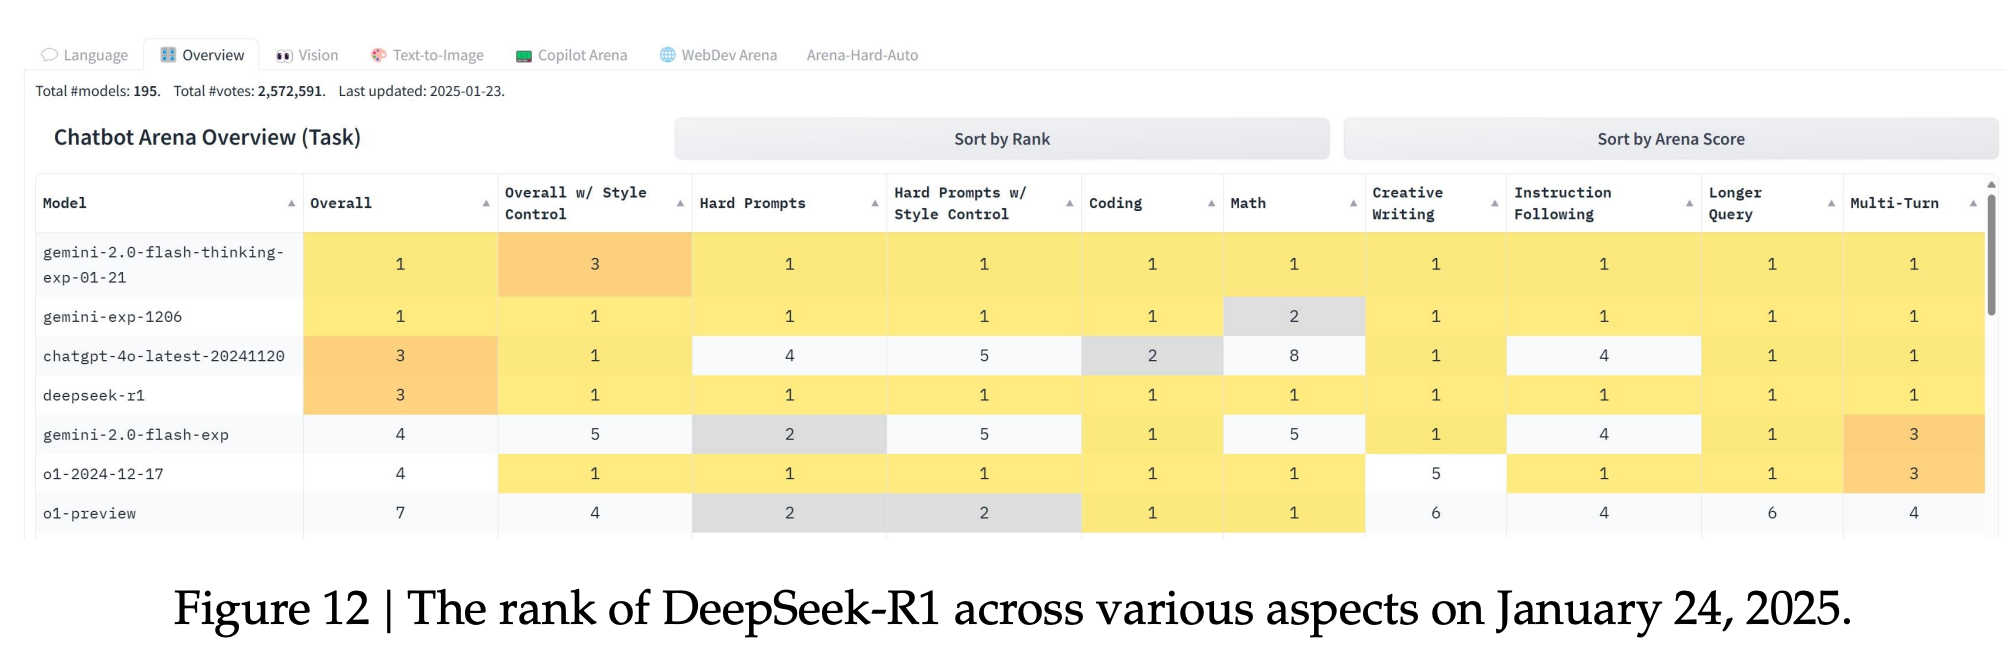Click the scrollbar up arrow

click(x=1991, y=185)
